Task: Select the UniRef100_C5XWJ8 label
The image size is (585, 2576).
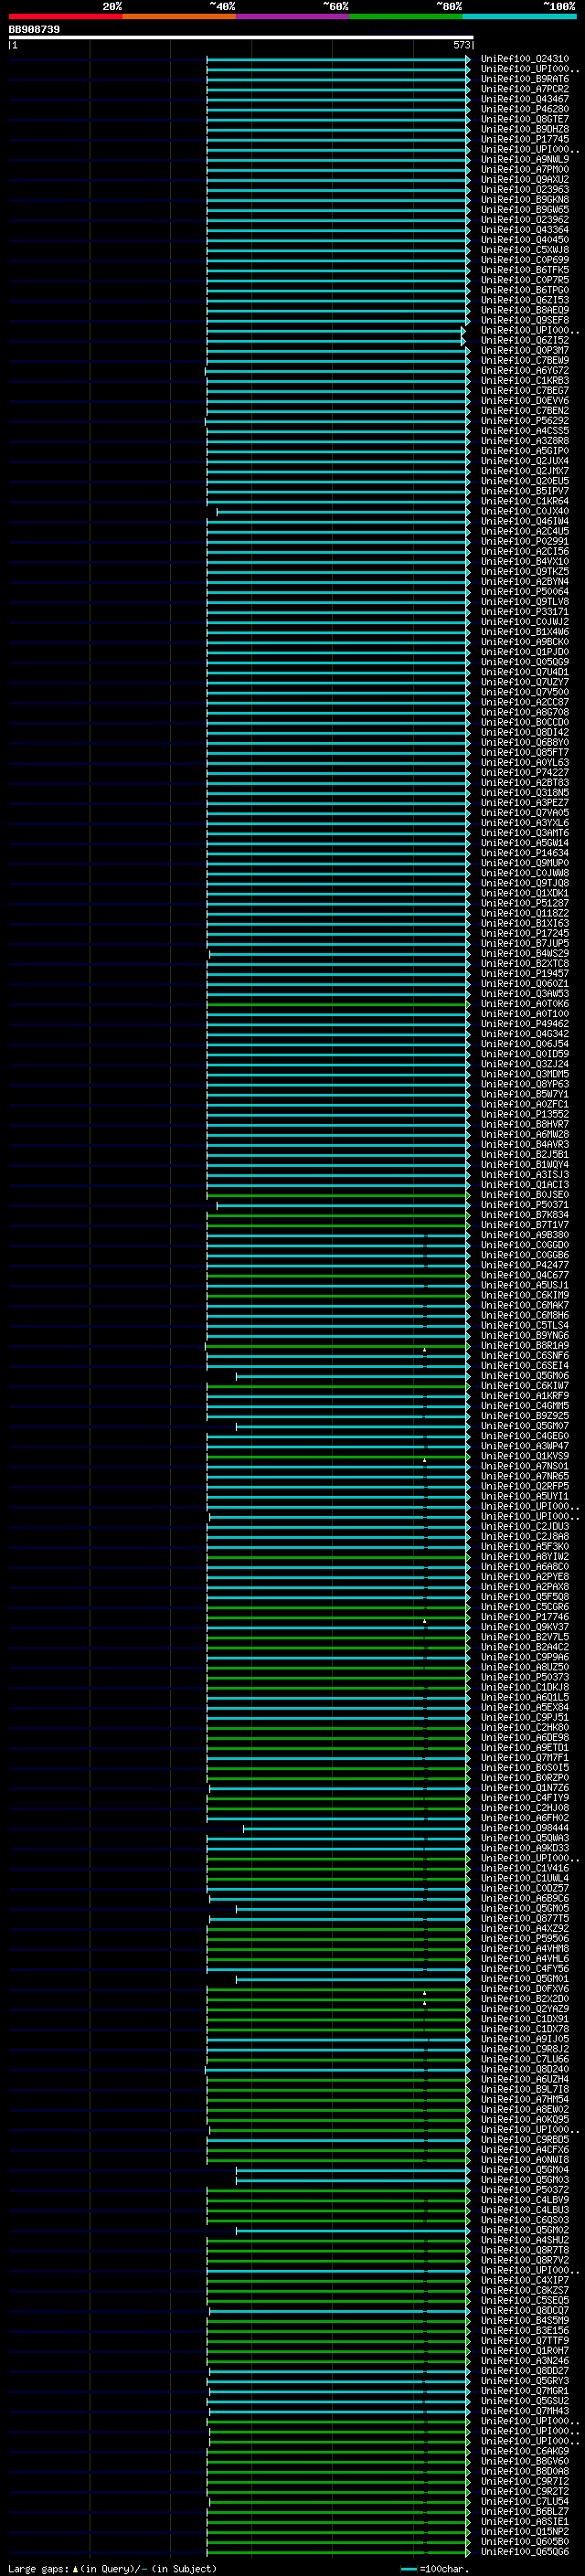Action: (525, 250)
